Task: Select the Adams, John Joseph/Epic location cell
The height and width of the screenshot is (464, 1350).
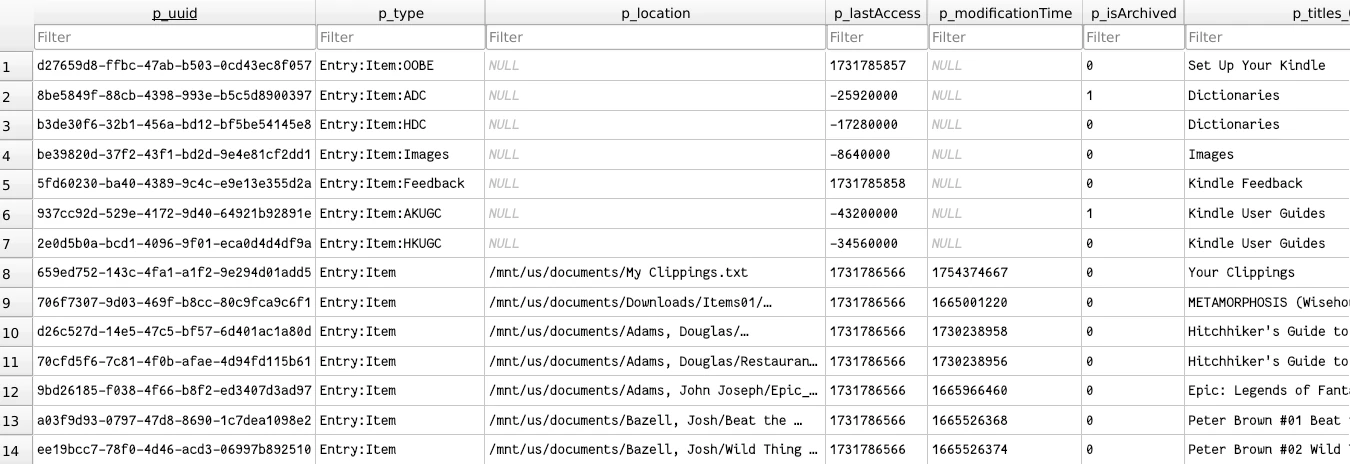Action: [656, 391]
